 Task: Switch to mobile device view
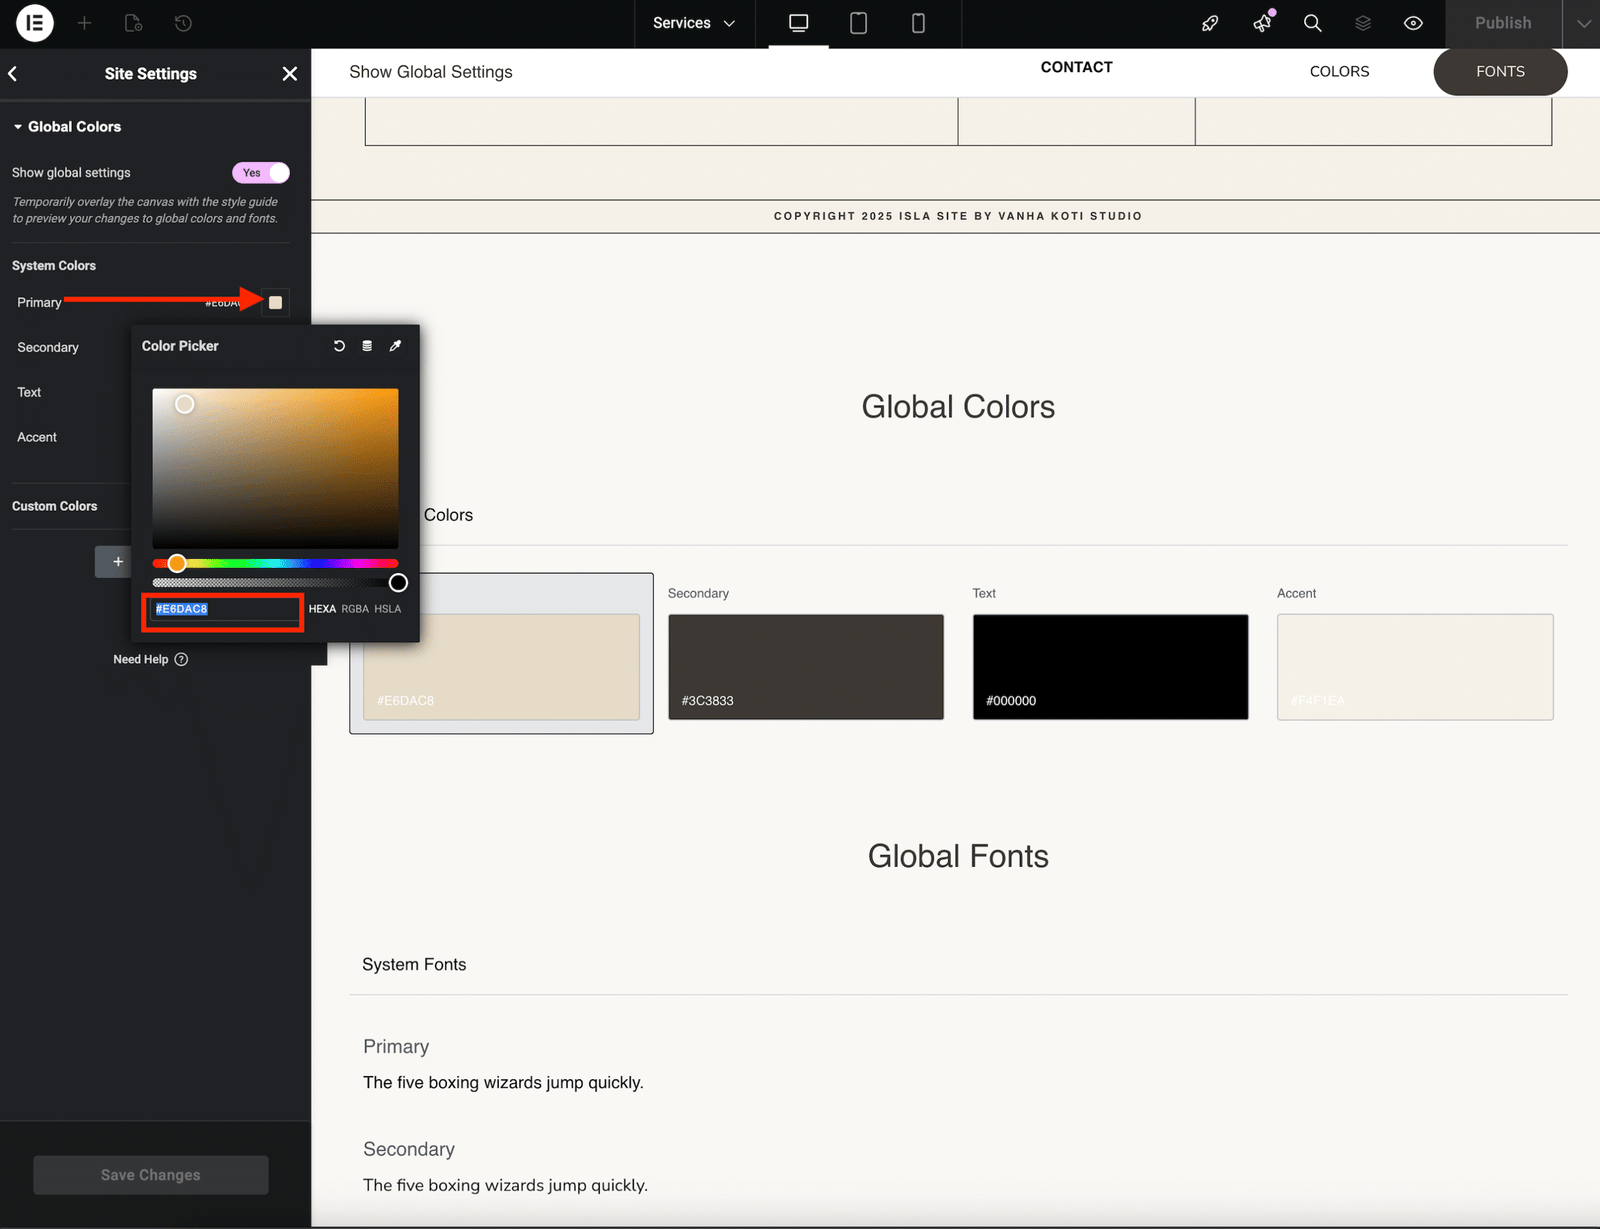918,23
